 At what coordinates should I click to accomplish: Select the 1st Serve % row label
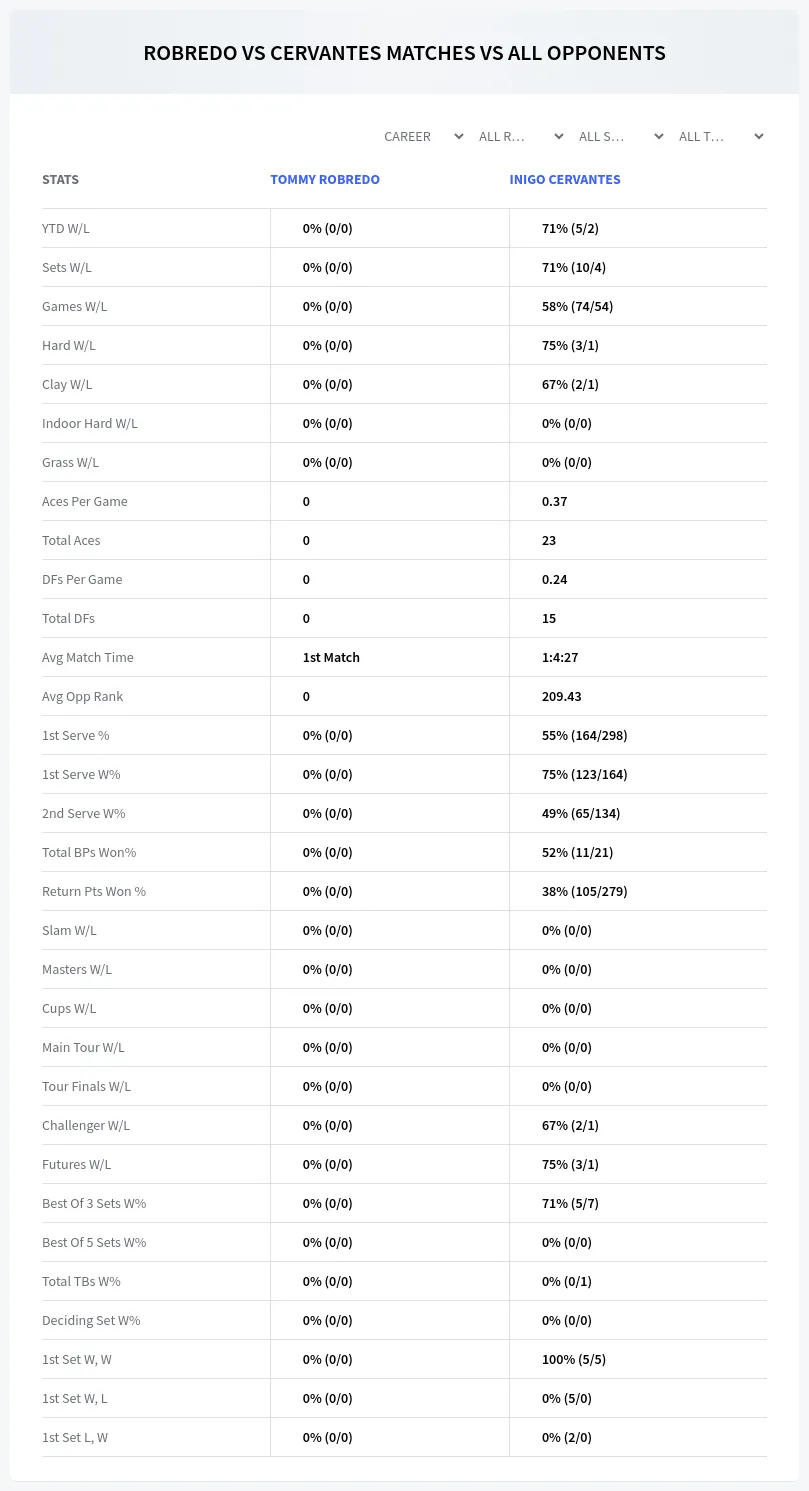(76, 735)
